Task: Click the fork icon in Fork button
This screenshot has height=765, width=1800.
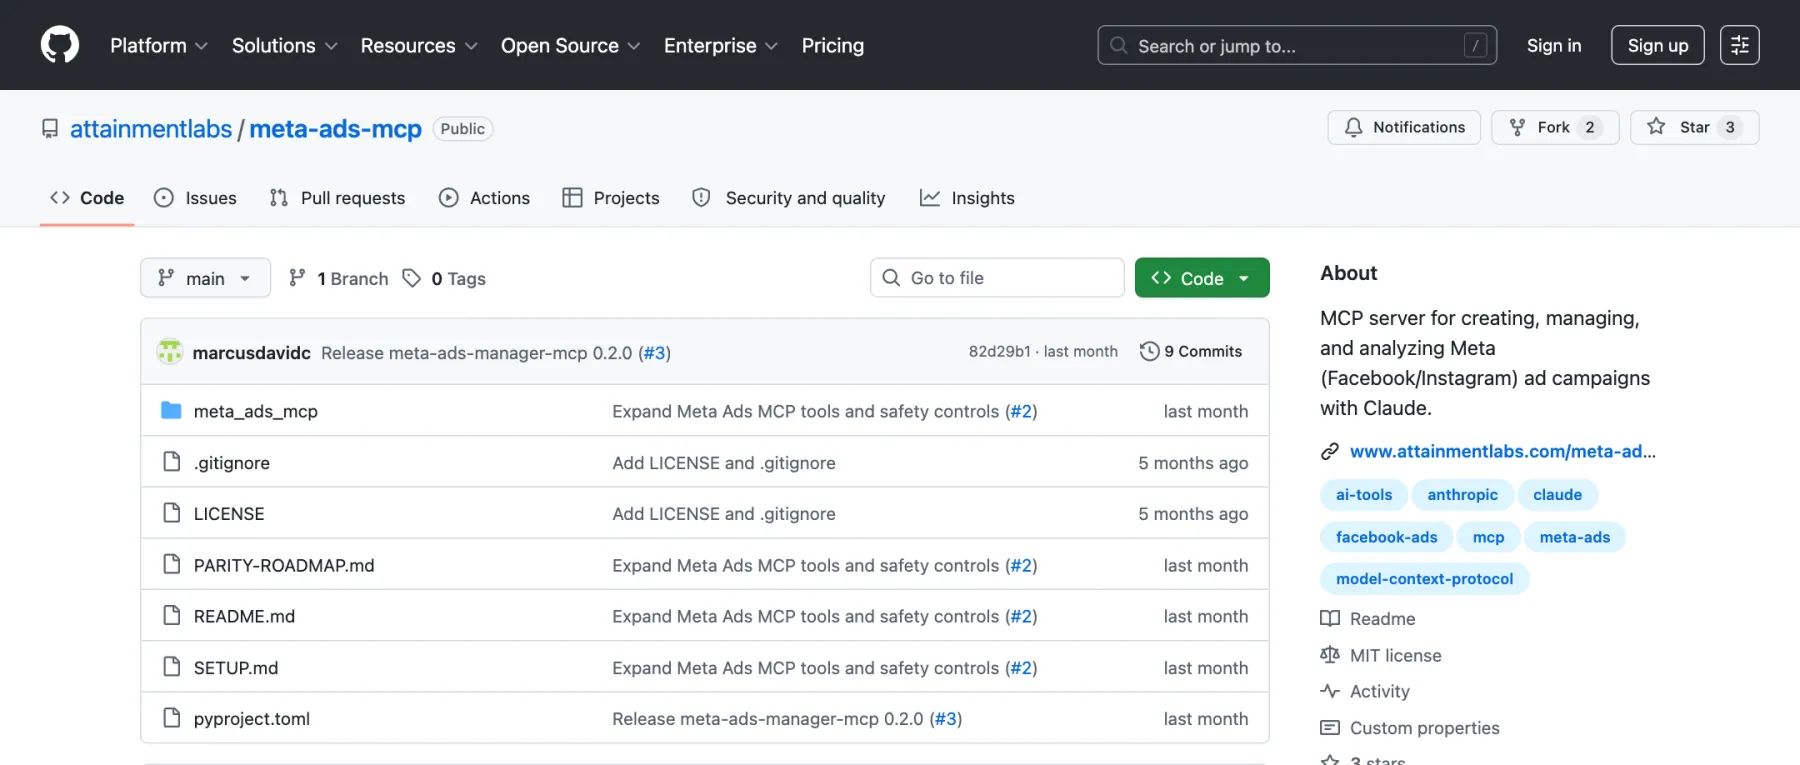Action: tap(1518, 127)
